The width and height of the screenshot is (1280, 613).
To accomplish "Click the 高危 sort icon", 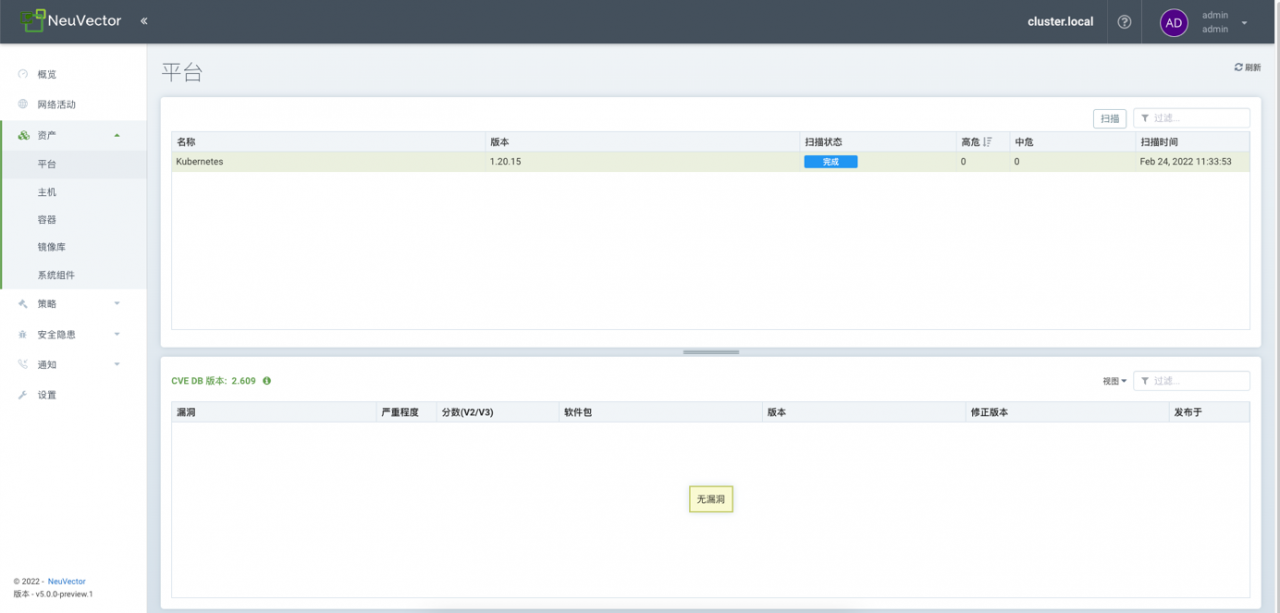I will 987,142.
